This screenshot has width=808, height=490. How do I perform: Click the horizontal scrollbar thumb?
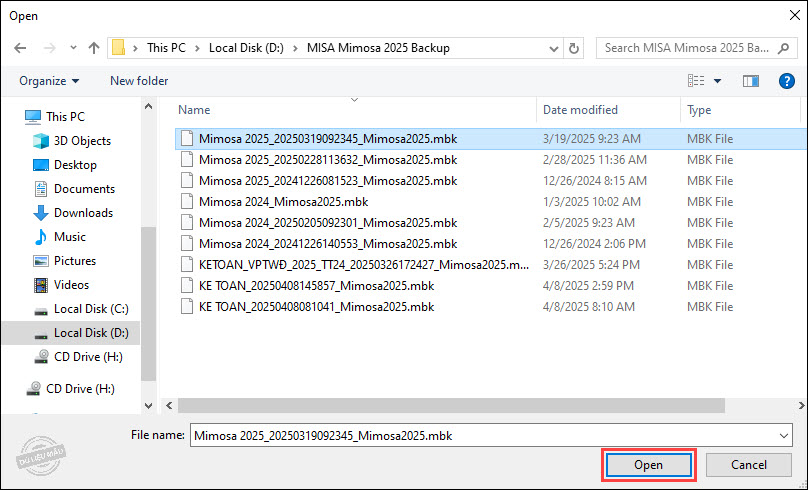point(451,406)
